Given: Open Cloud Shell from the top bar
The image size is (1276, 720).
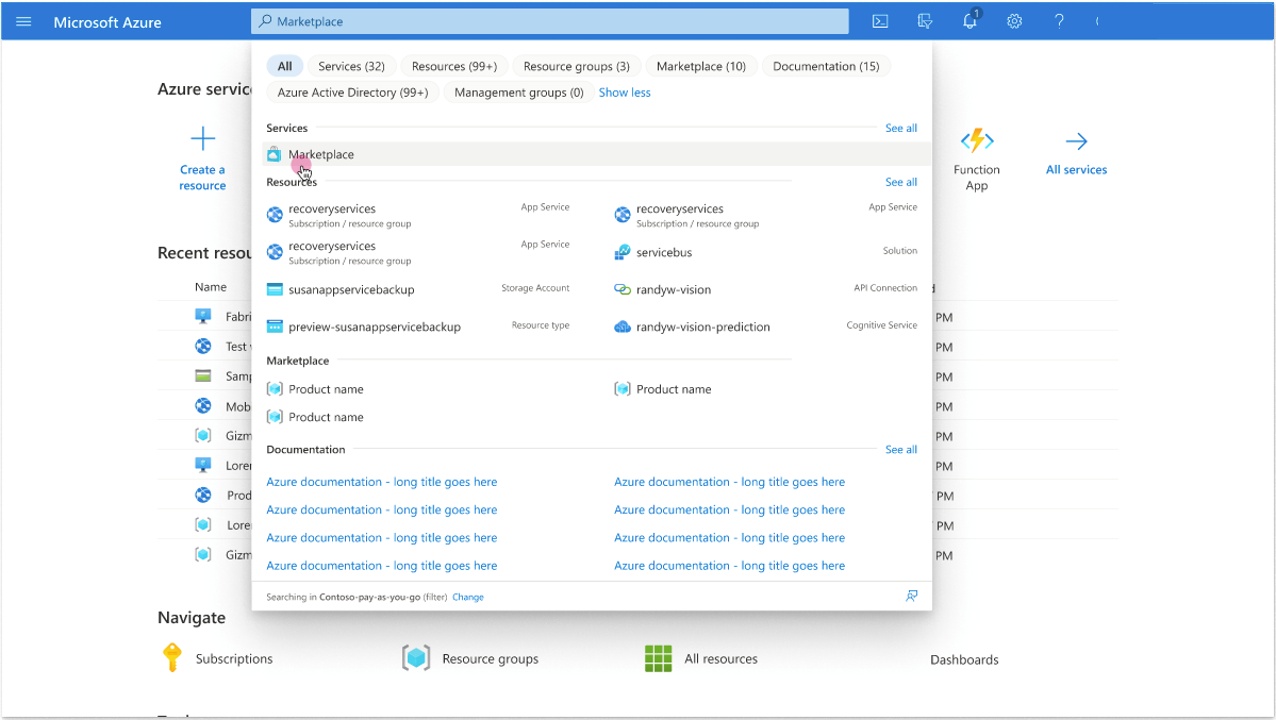Looking at the screenshot, I should [x=879, y=20].
